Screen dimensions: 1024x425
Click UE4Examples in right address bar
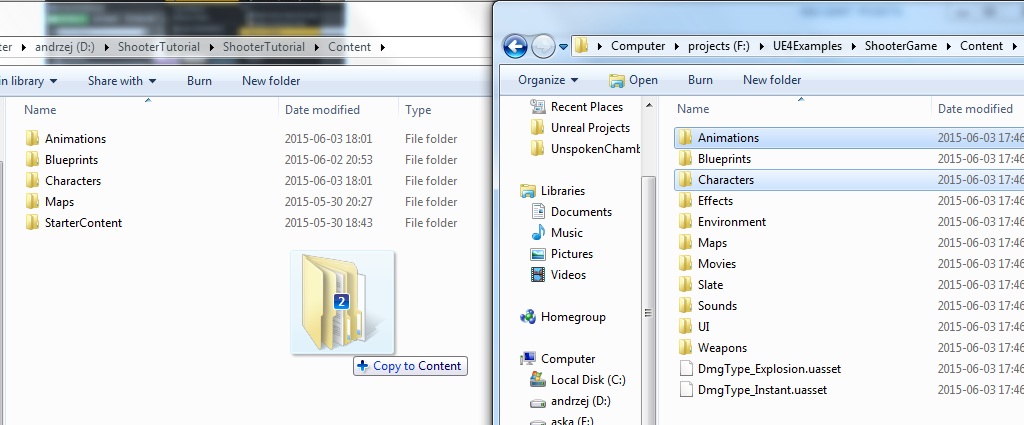[805, 46]
